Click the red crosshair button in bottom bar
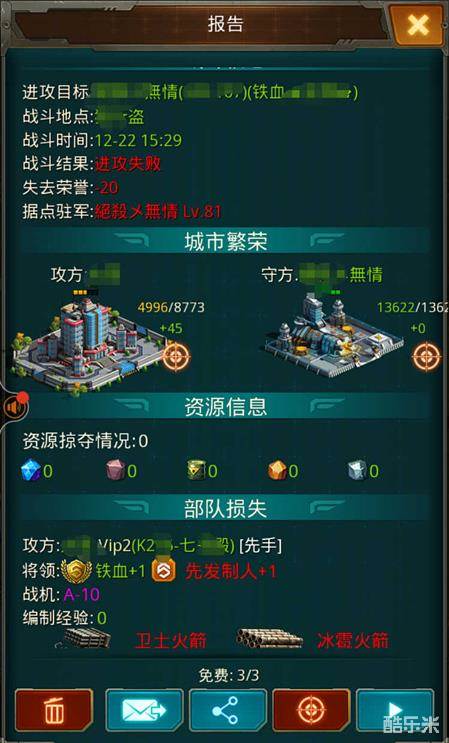This screenshot has height=743, width=449. pyautogui.click(x=311, y=711)
